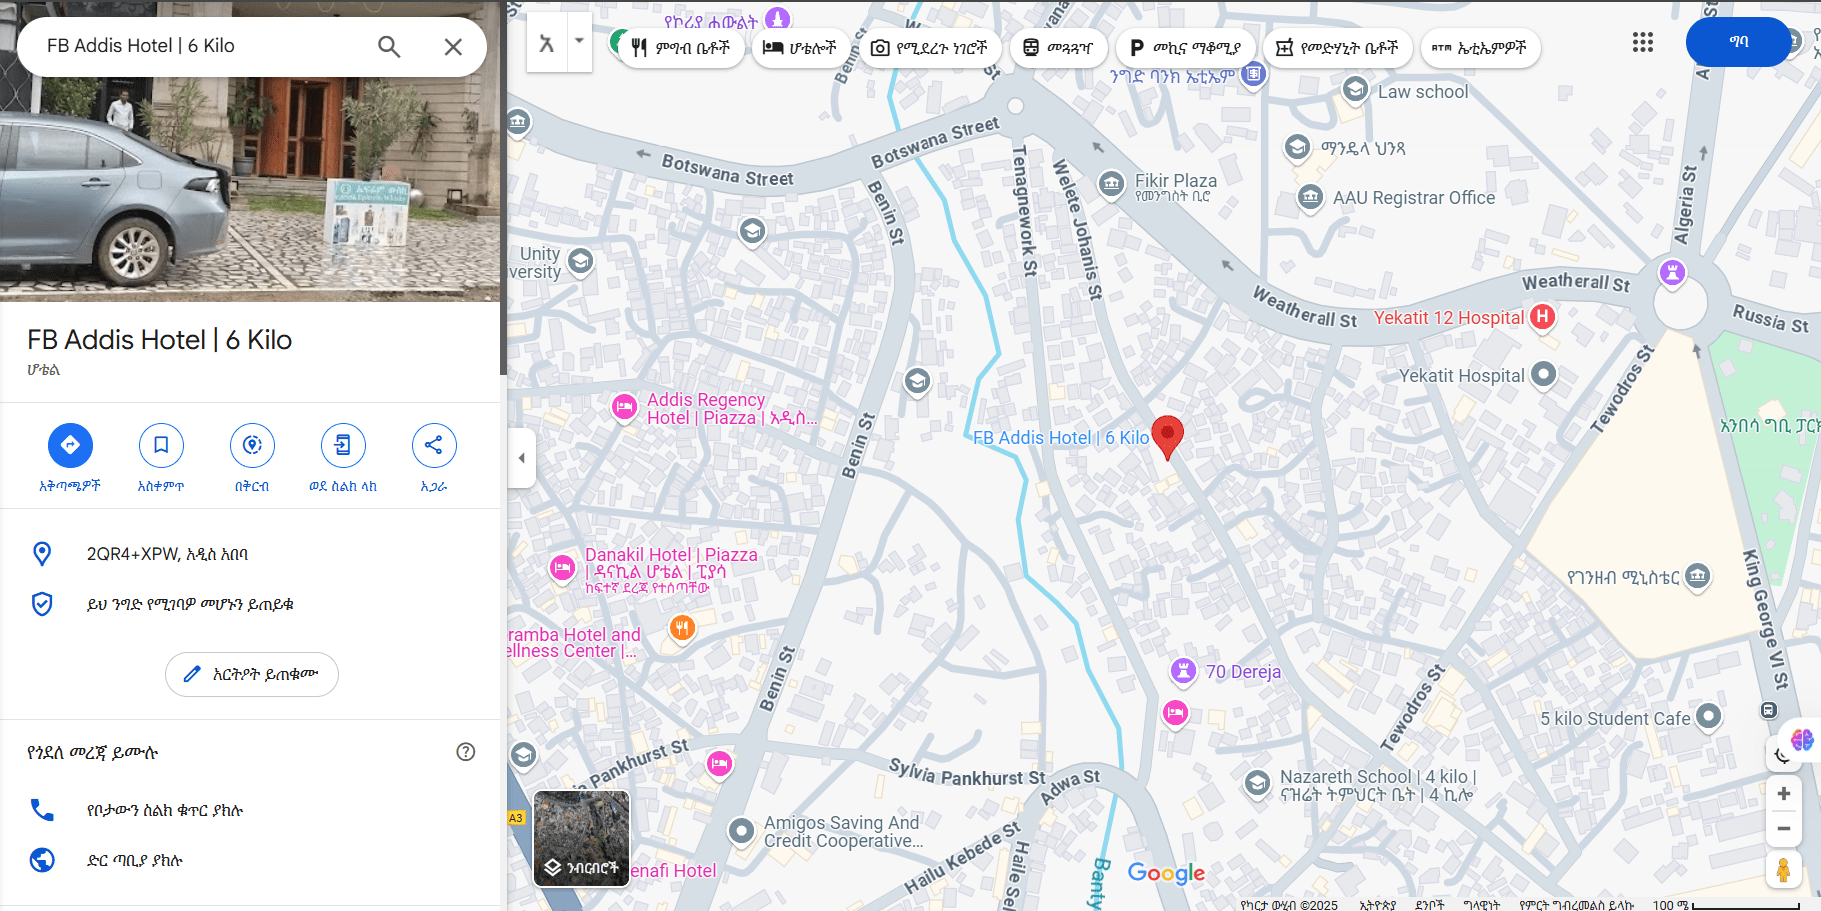
Task: Click the Street View pegman icon
Action: pyautogui.click(x=1783, y=870)
